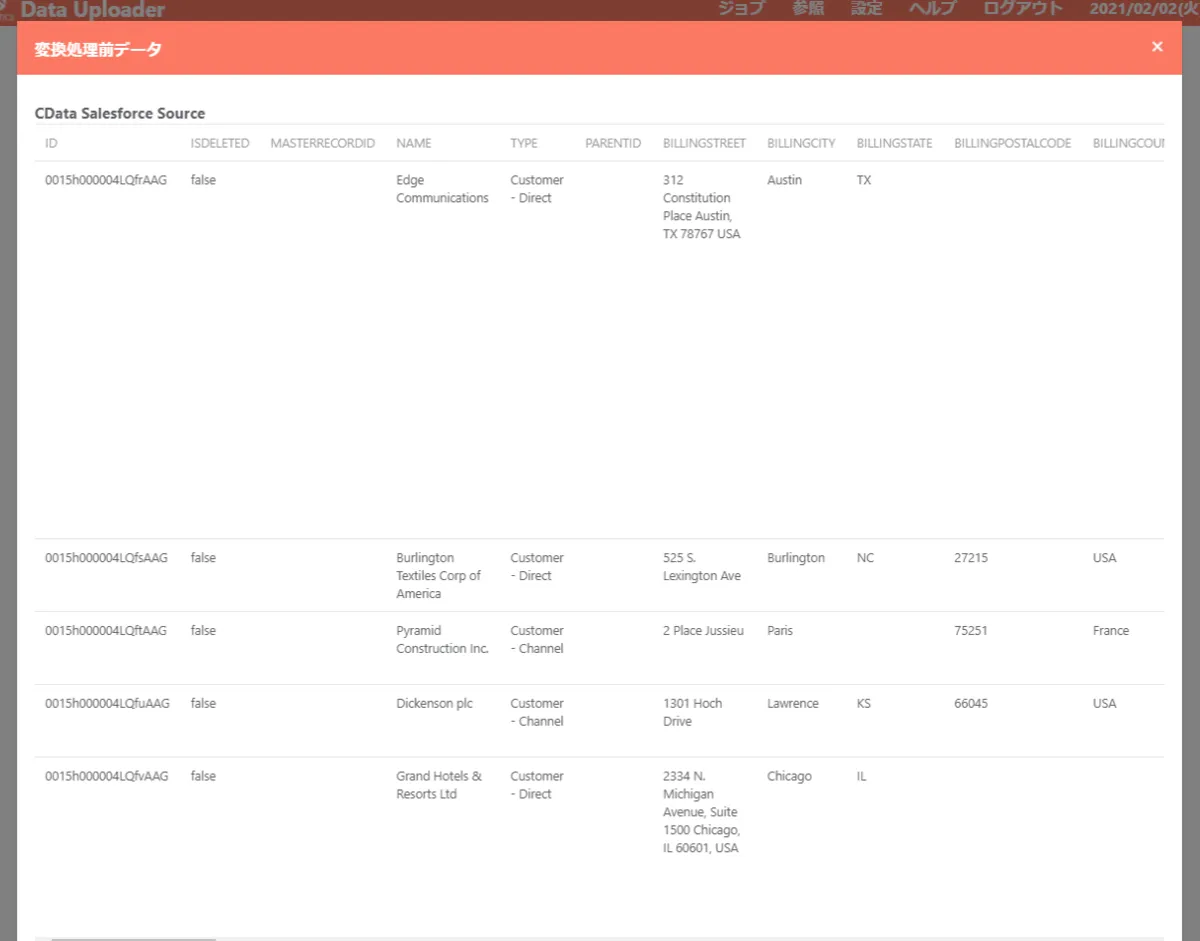
Task: Select the Burlington Textiles Corp of America cell
Action: 438,575
